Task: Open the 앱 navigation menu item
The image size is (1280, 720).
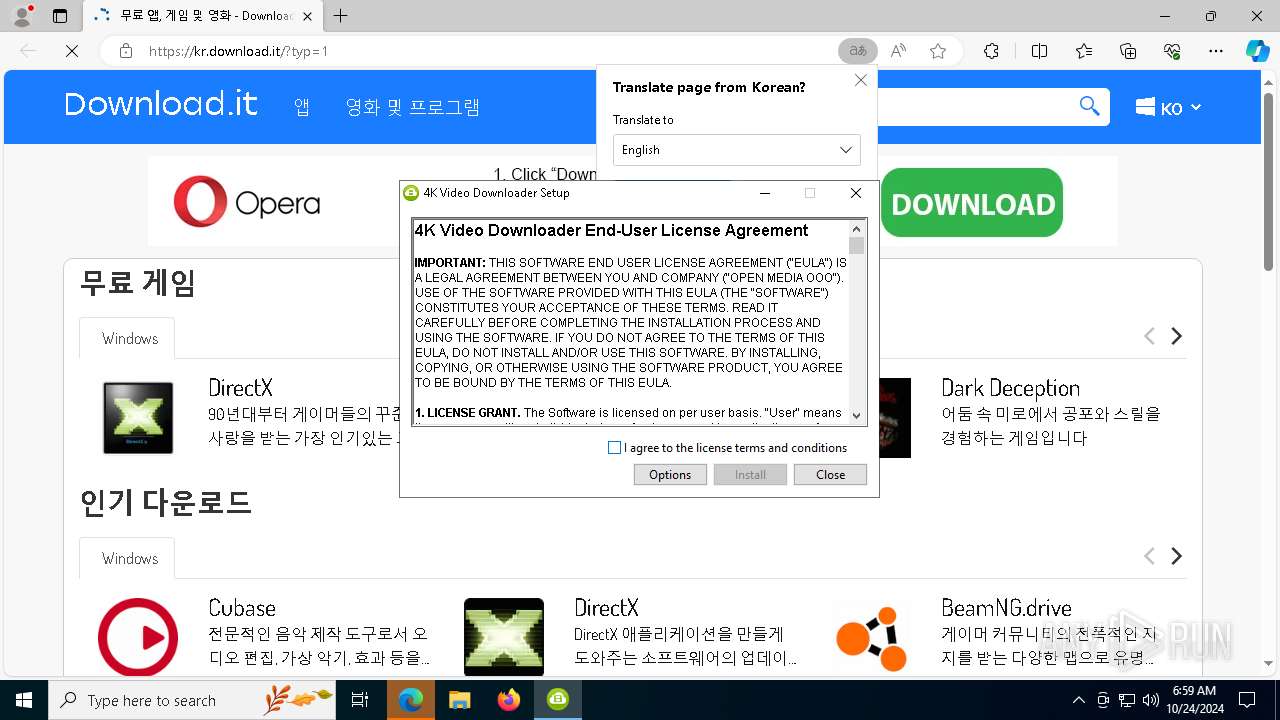Action: (302, 107)
